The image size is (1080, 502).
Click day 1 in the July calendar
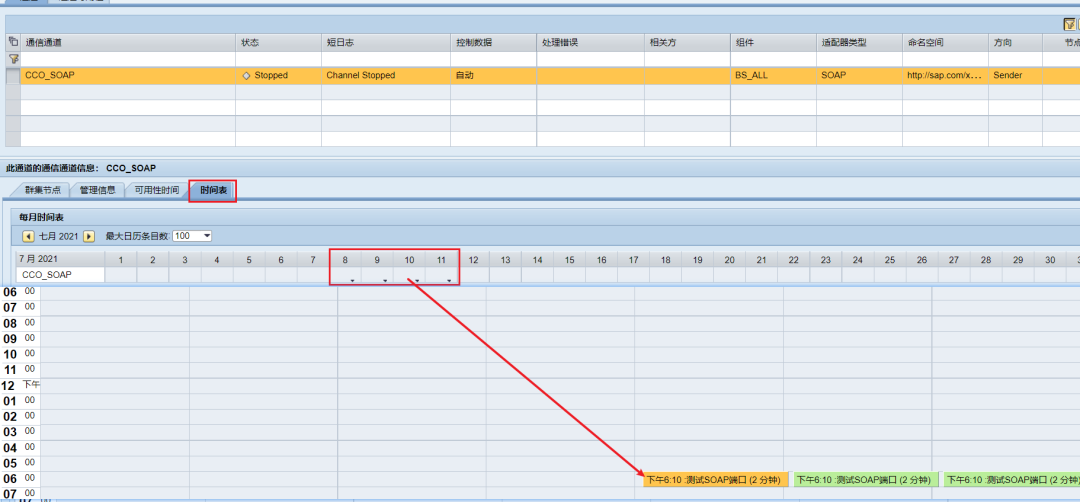121,260
